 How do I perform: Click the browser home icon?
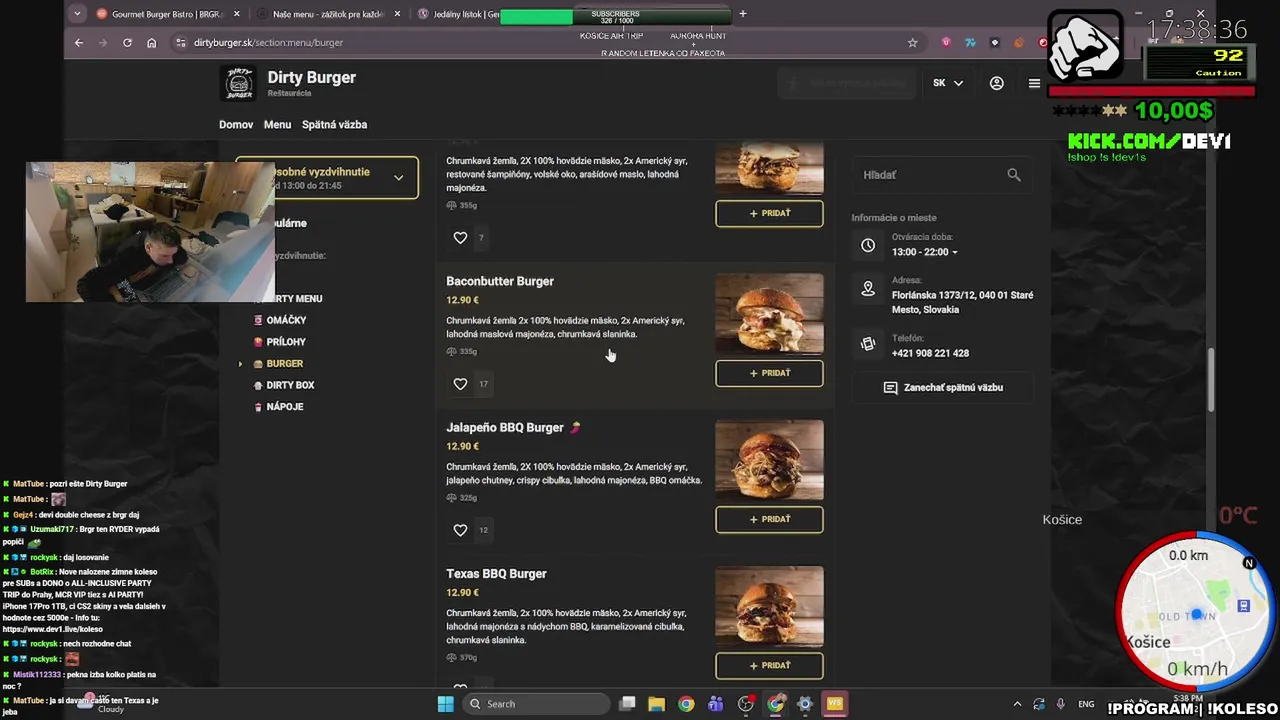(x=151, y=42)
